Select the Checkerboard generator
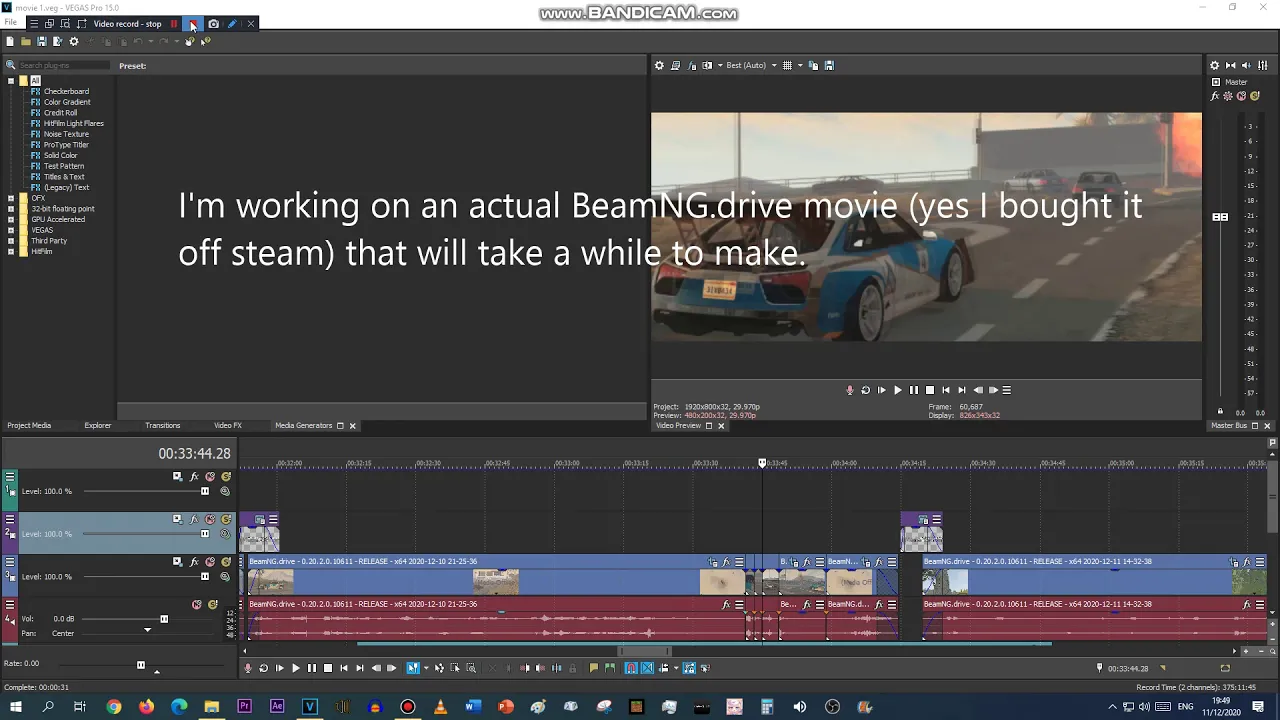 point(66,91)
